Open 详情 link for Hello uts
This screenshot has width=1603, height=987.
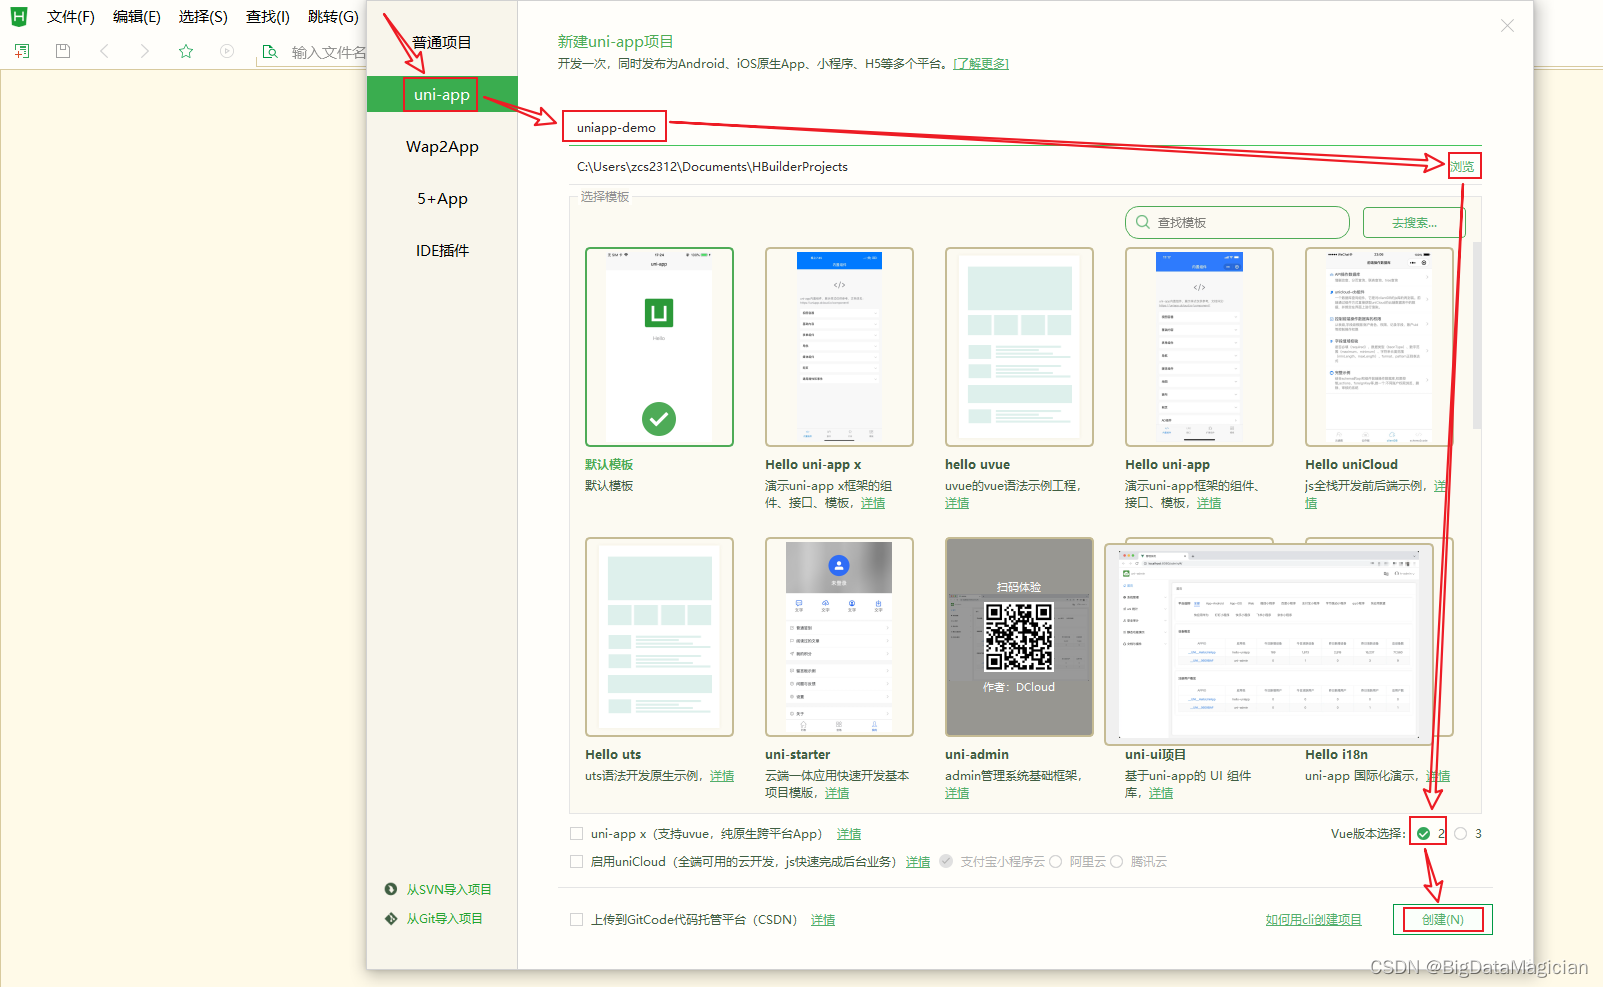(x=722, y=776)
